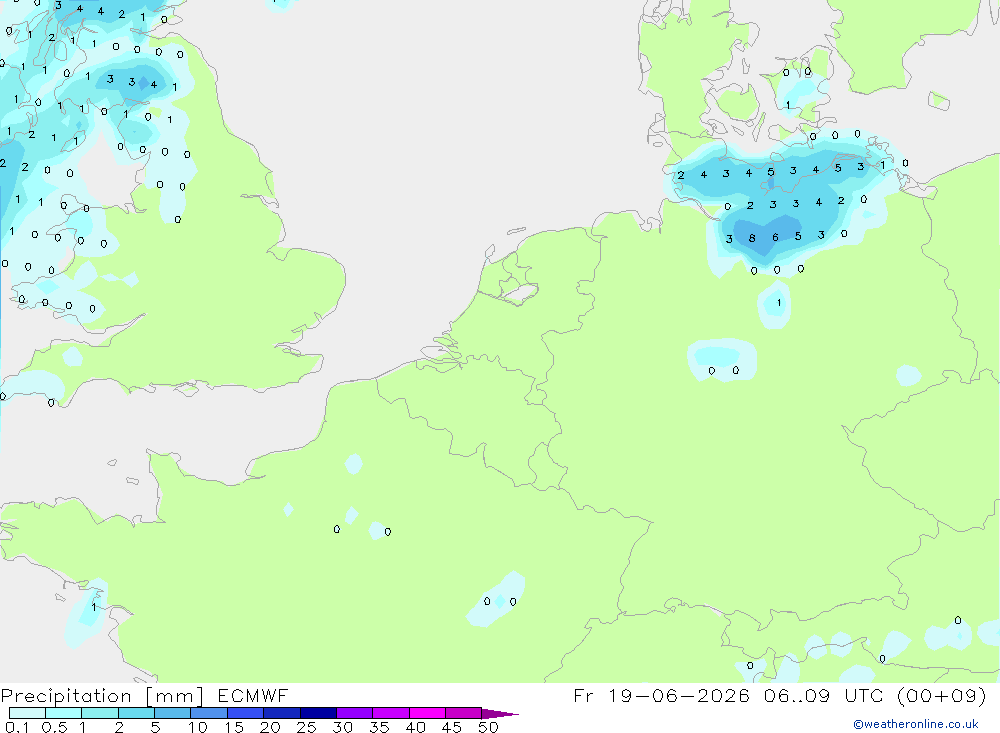The width and height of the screenshot is (1000, 733).
Task: Pick the 20–25 mm dark blue swatch
Action: (x=282, y=713)
